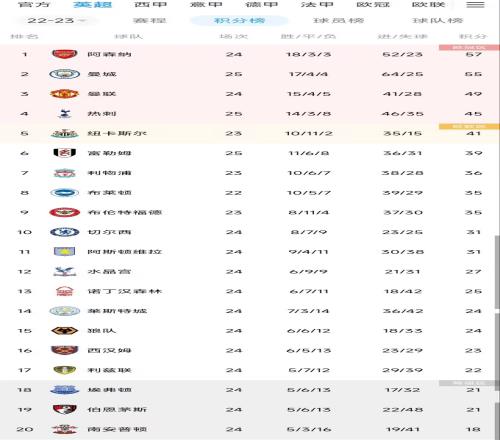Click the Chelsea crest in tenth place
The image size is (500, 440).
tap(65, 232)
